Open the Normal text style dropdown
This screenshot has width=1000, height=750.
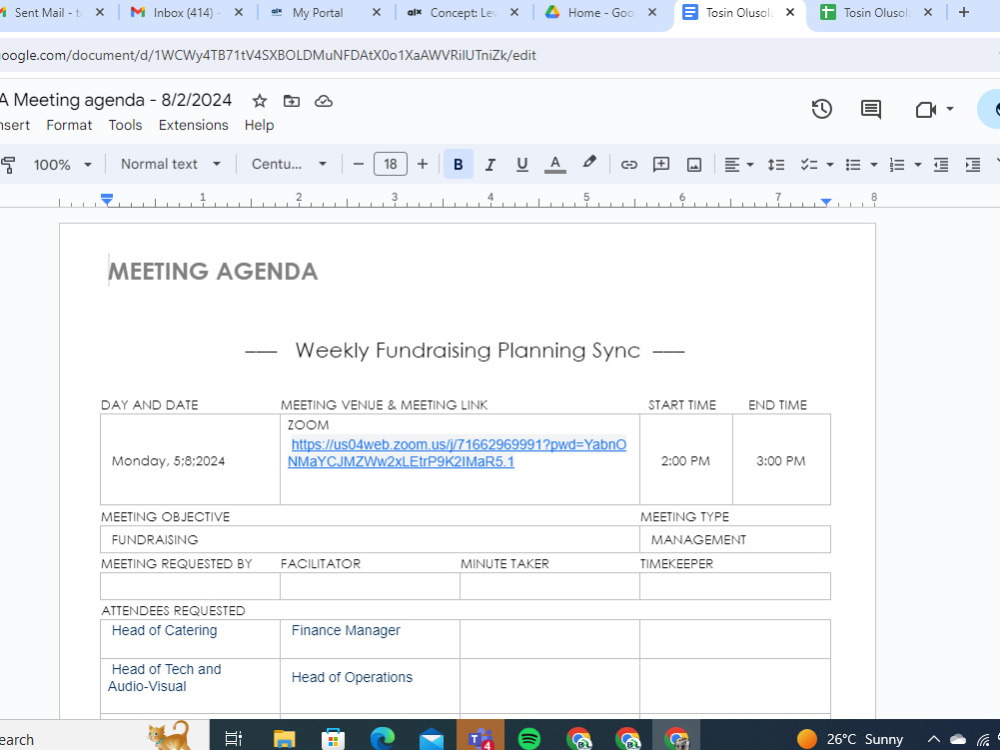(170, 164)
